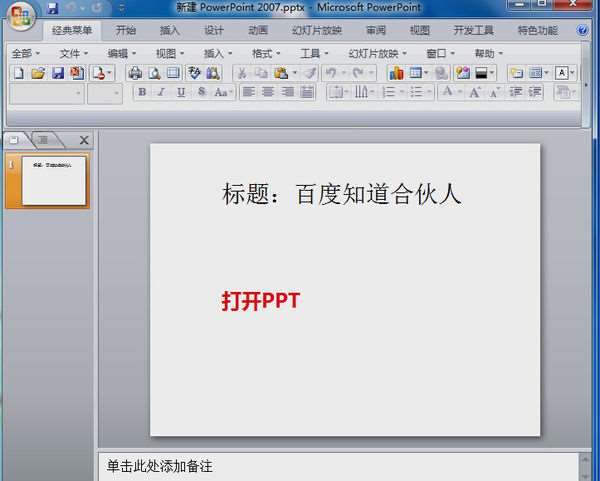This screenshot has height=481, width=600.
Task: Click the Research books icon
Action: (213, 73)
